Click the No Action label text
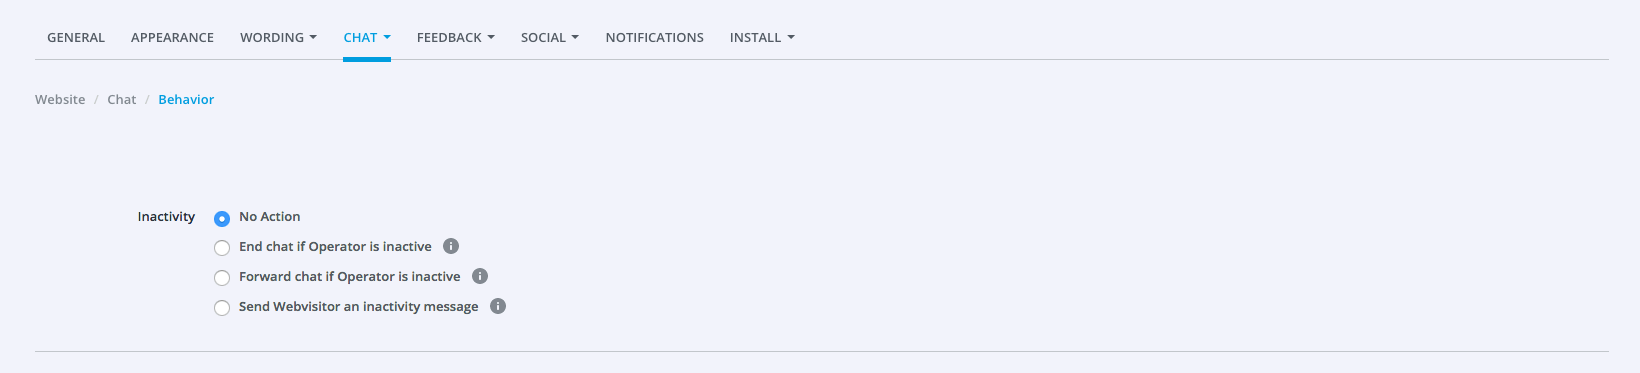The width and height of the screenshot is (1640, 373). tap(270, 216)
